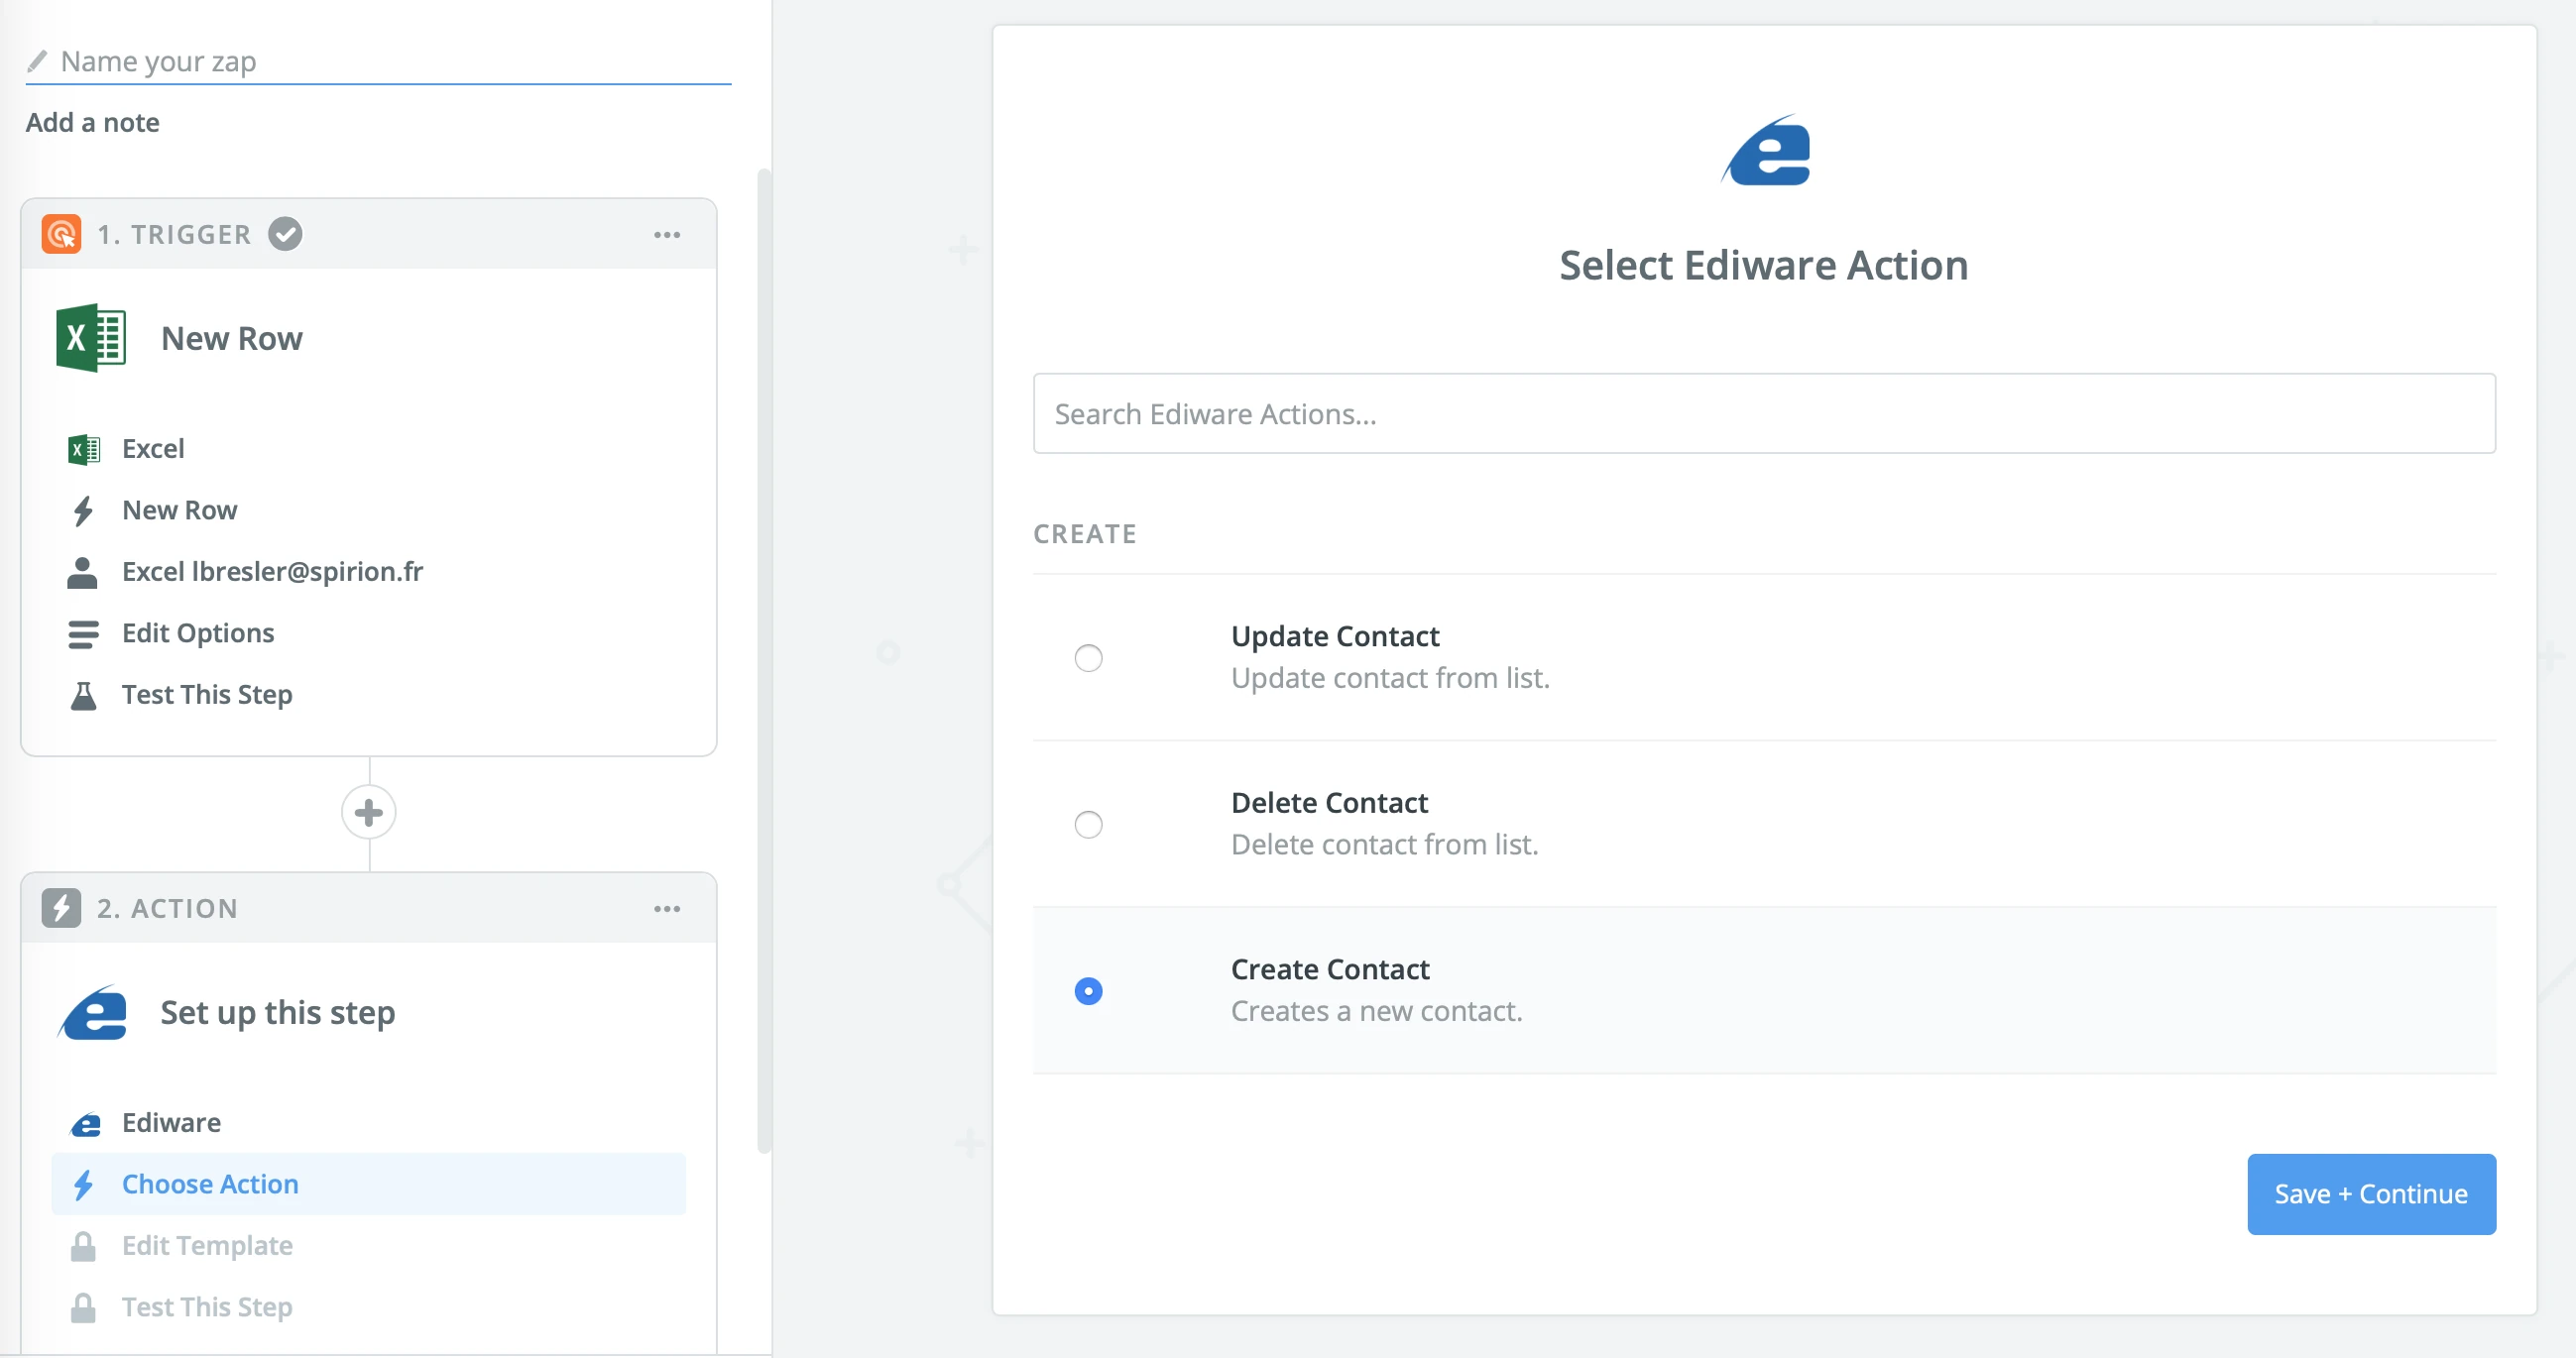Open the action step three-dot menu

click(667, 909)
